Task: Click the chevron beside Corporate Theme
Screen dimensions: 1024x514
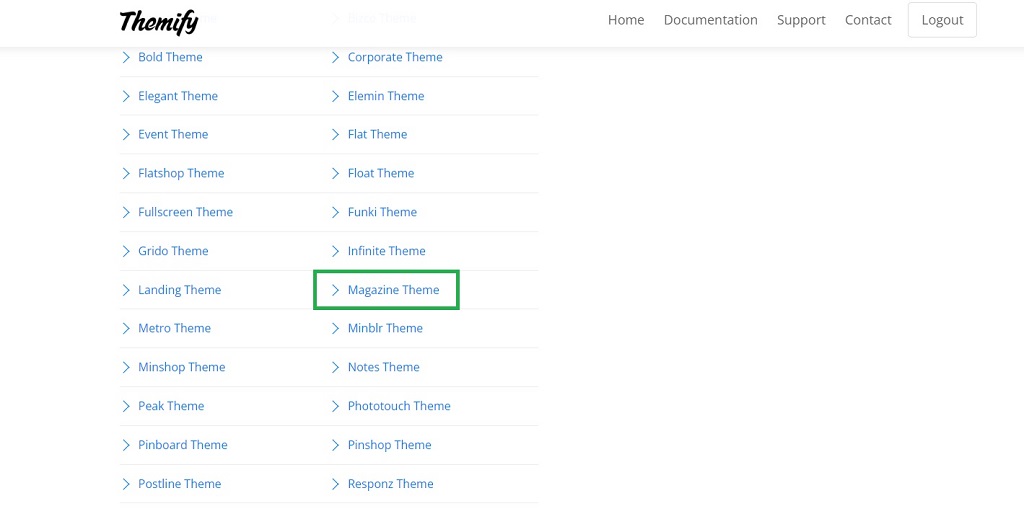Action: coord(336,57)
